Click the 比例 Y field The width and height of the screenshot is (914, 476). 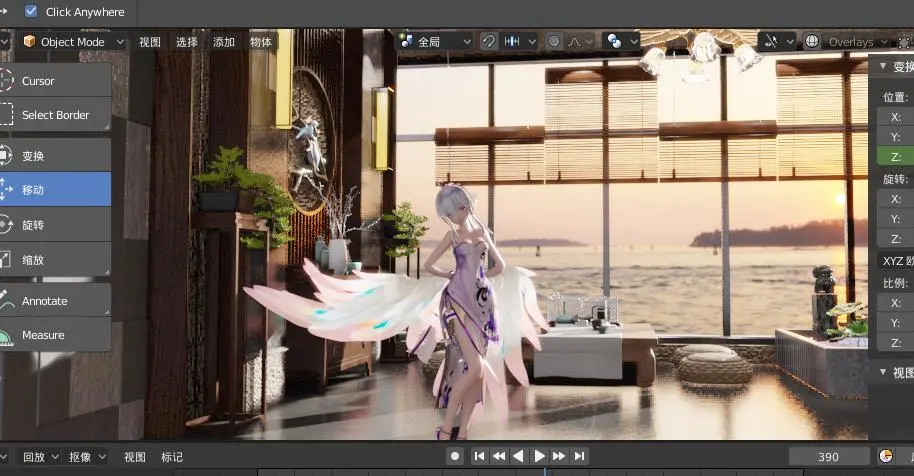pyautogui.click(x=896, y=322)
